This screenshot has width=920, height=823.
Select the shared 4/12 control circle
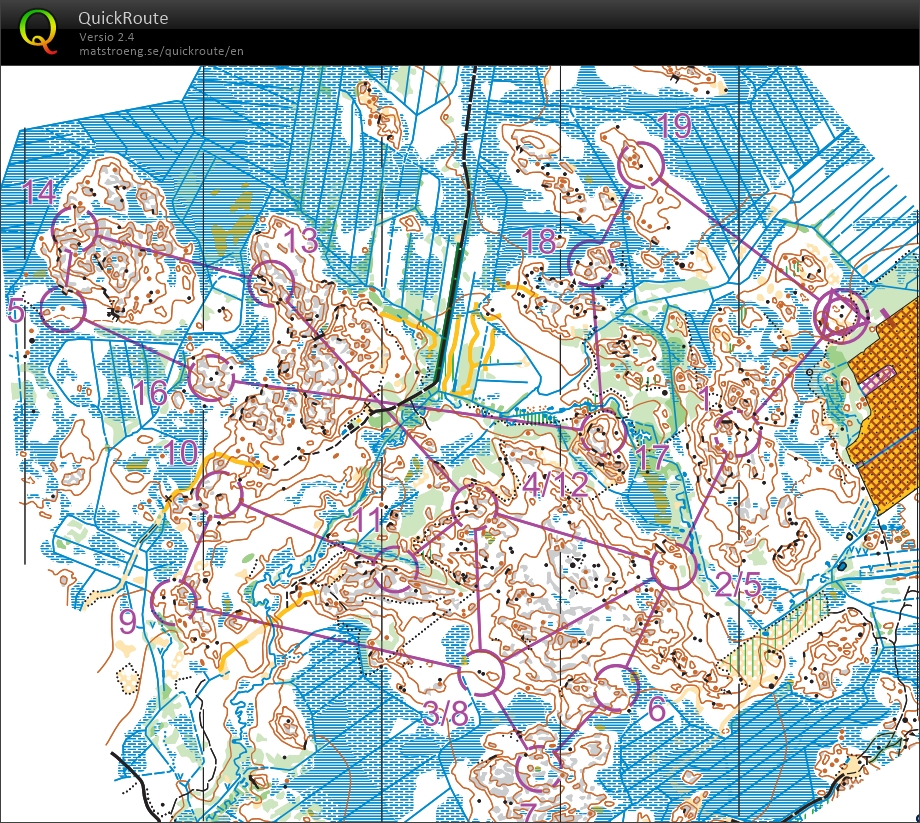475,506
